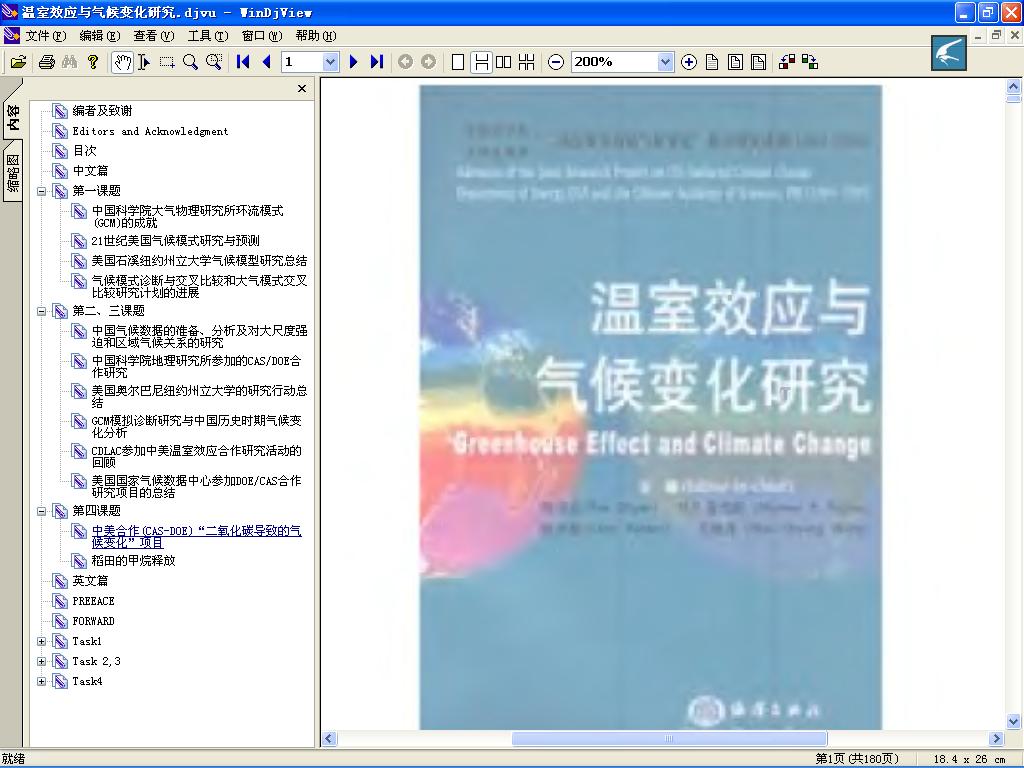
Task: Click the rotate right toolbar icon
Action: (810, 62)
